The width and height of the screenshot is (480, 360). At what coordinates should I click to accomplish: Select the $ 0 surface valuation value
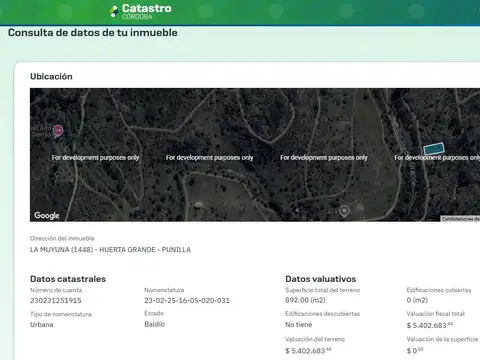415,351
